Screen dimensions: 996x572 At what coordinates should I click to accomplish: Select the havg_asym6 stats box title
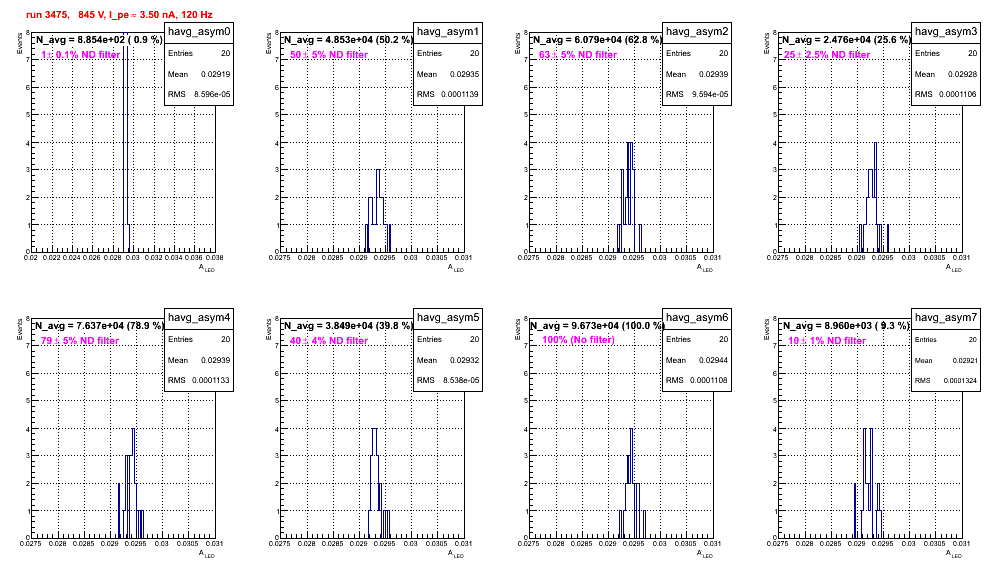click(x=697, y=318)
